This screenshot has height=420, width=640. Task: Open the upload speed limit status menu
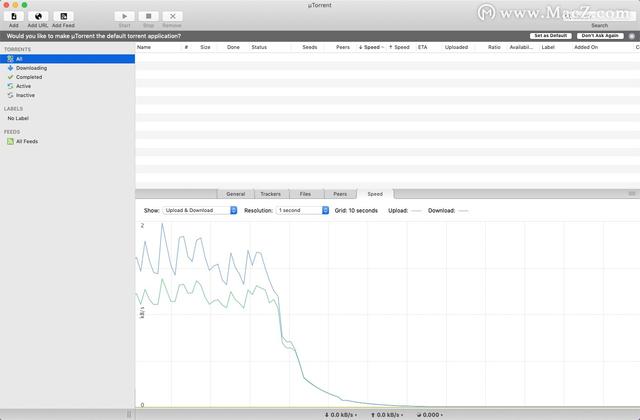point(387,415)
